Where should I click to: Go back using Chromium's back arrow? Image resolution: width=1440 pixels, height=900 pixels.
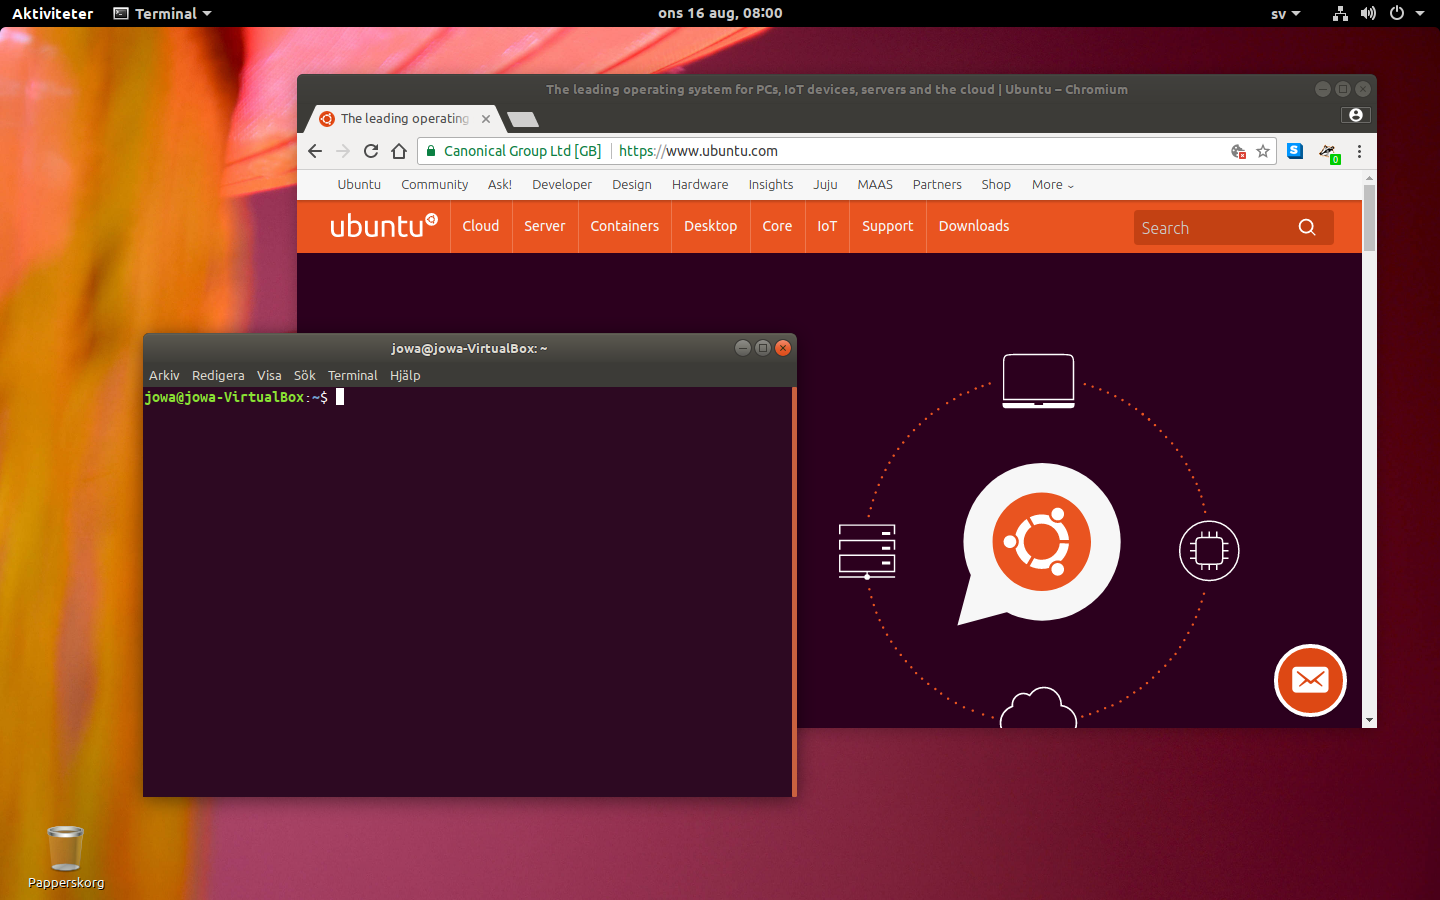coord(315,151)
